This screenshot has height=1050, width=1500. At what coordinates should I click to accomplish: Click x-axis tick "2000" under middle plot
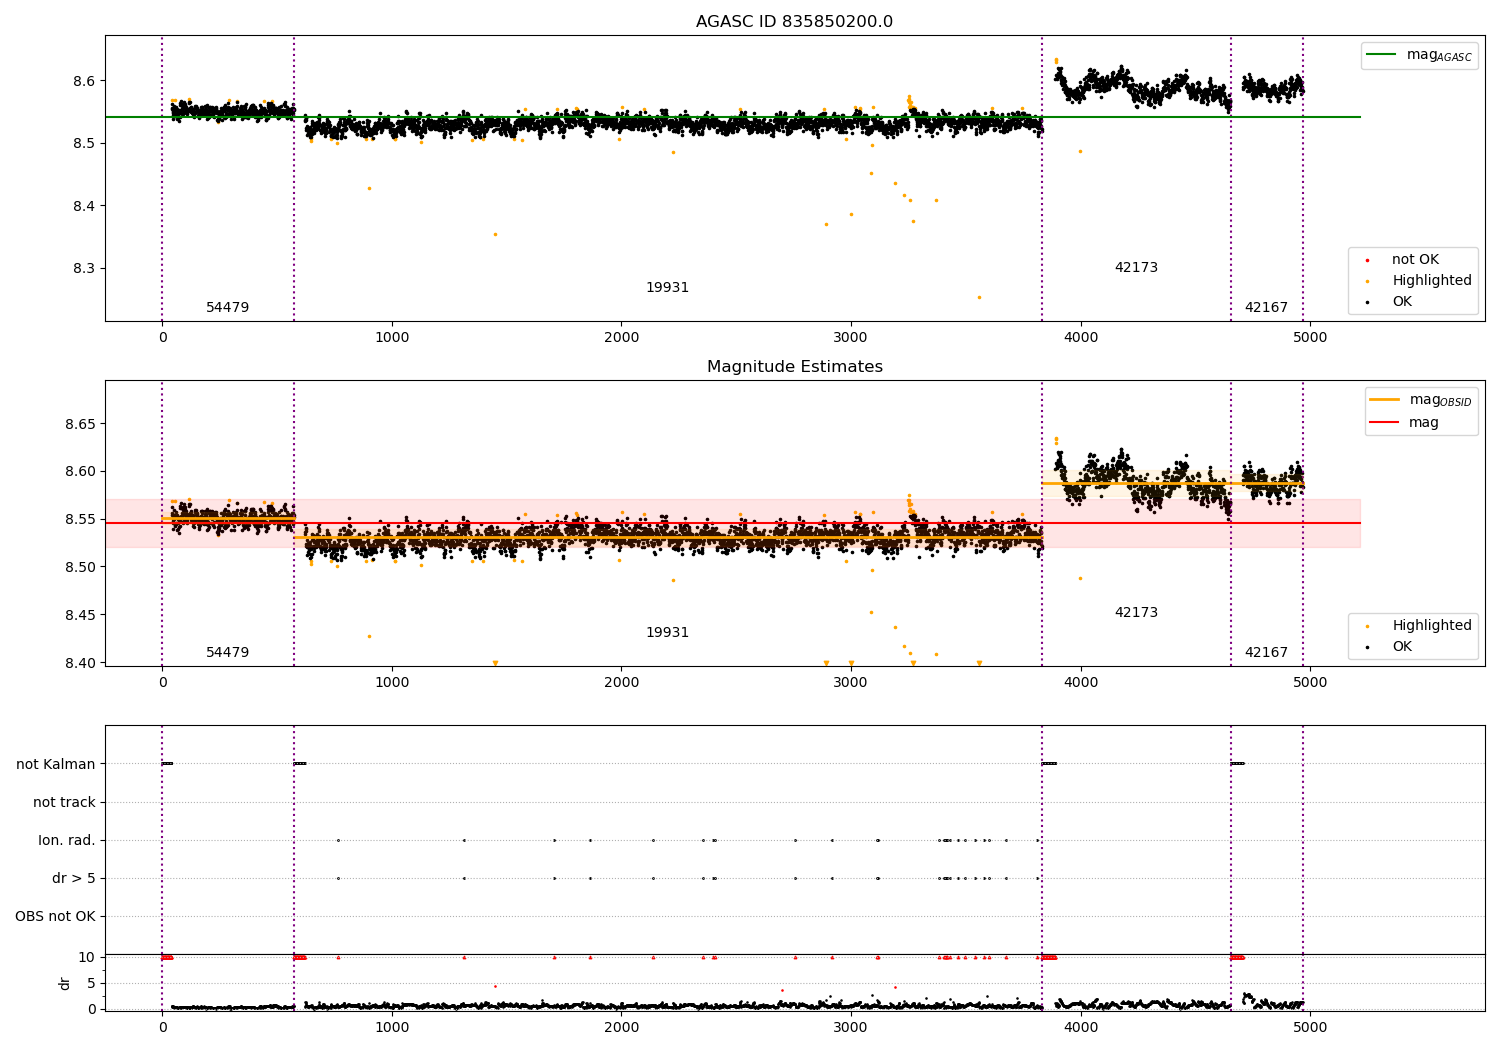pyautogui.click(x=621, y=683)
